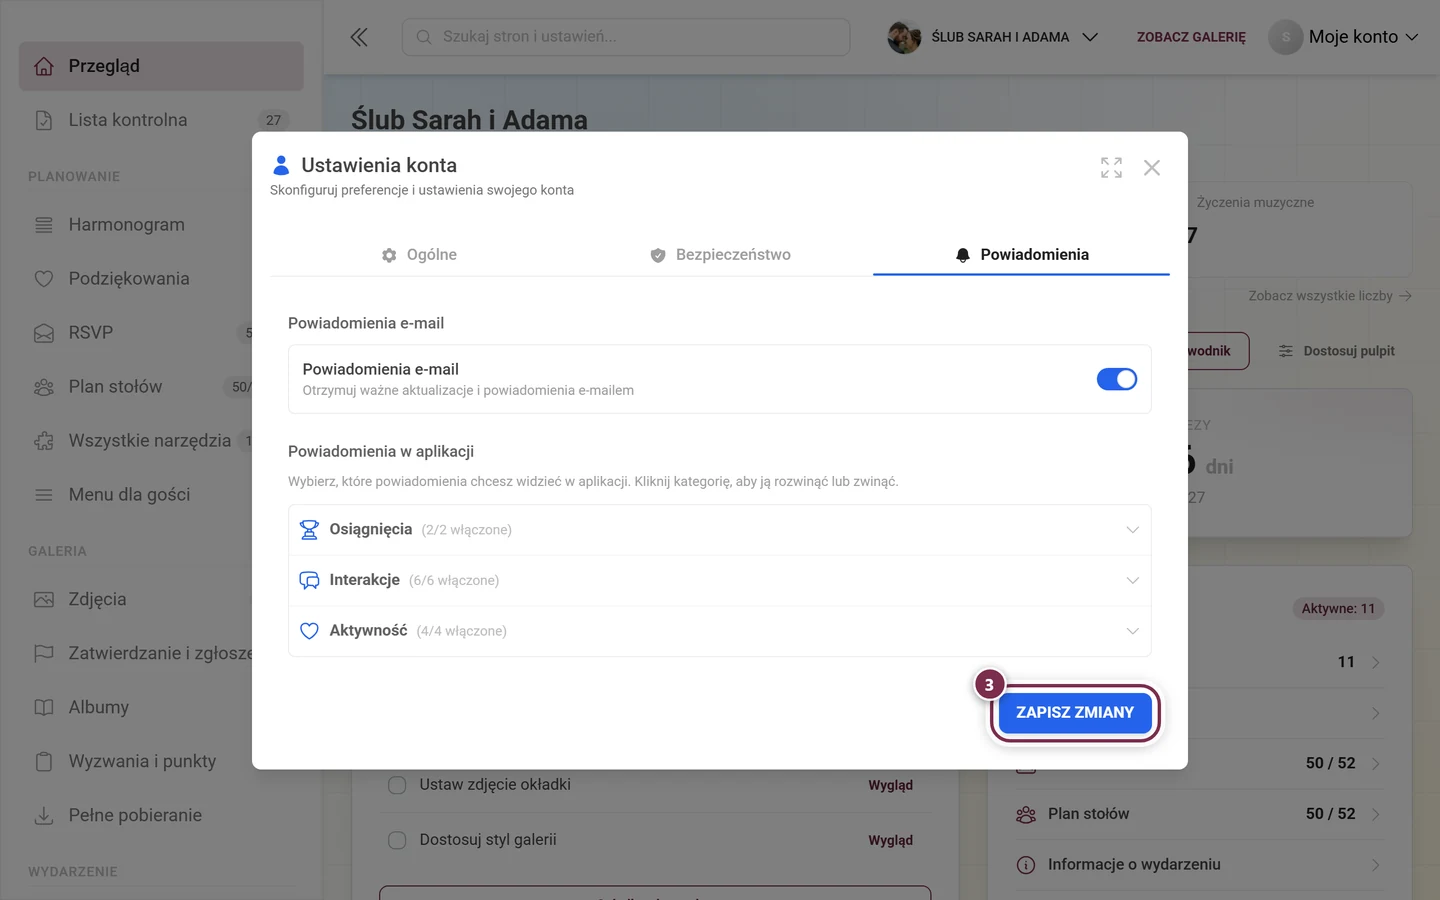Switch to the Ogólne tab

pyautogui.click(x=419, y=255)
